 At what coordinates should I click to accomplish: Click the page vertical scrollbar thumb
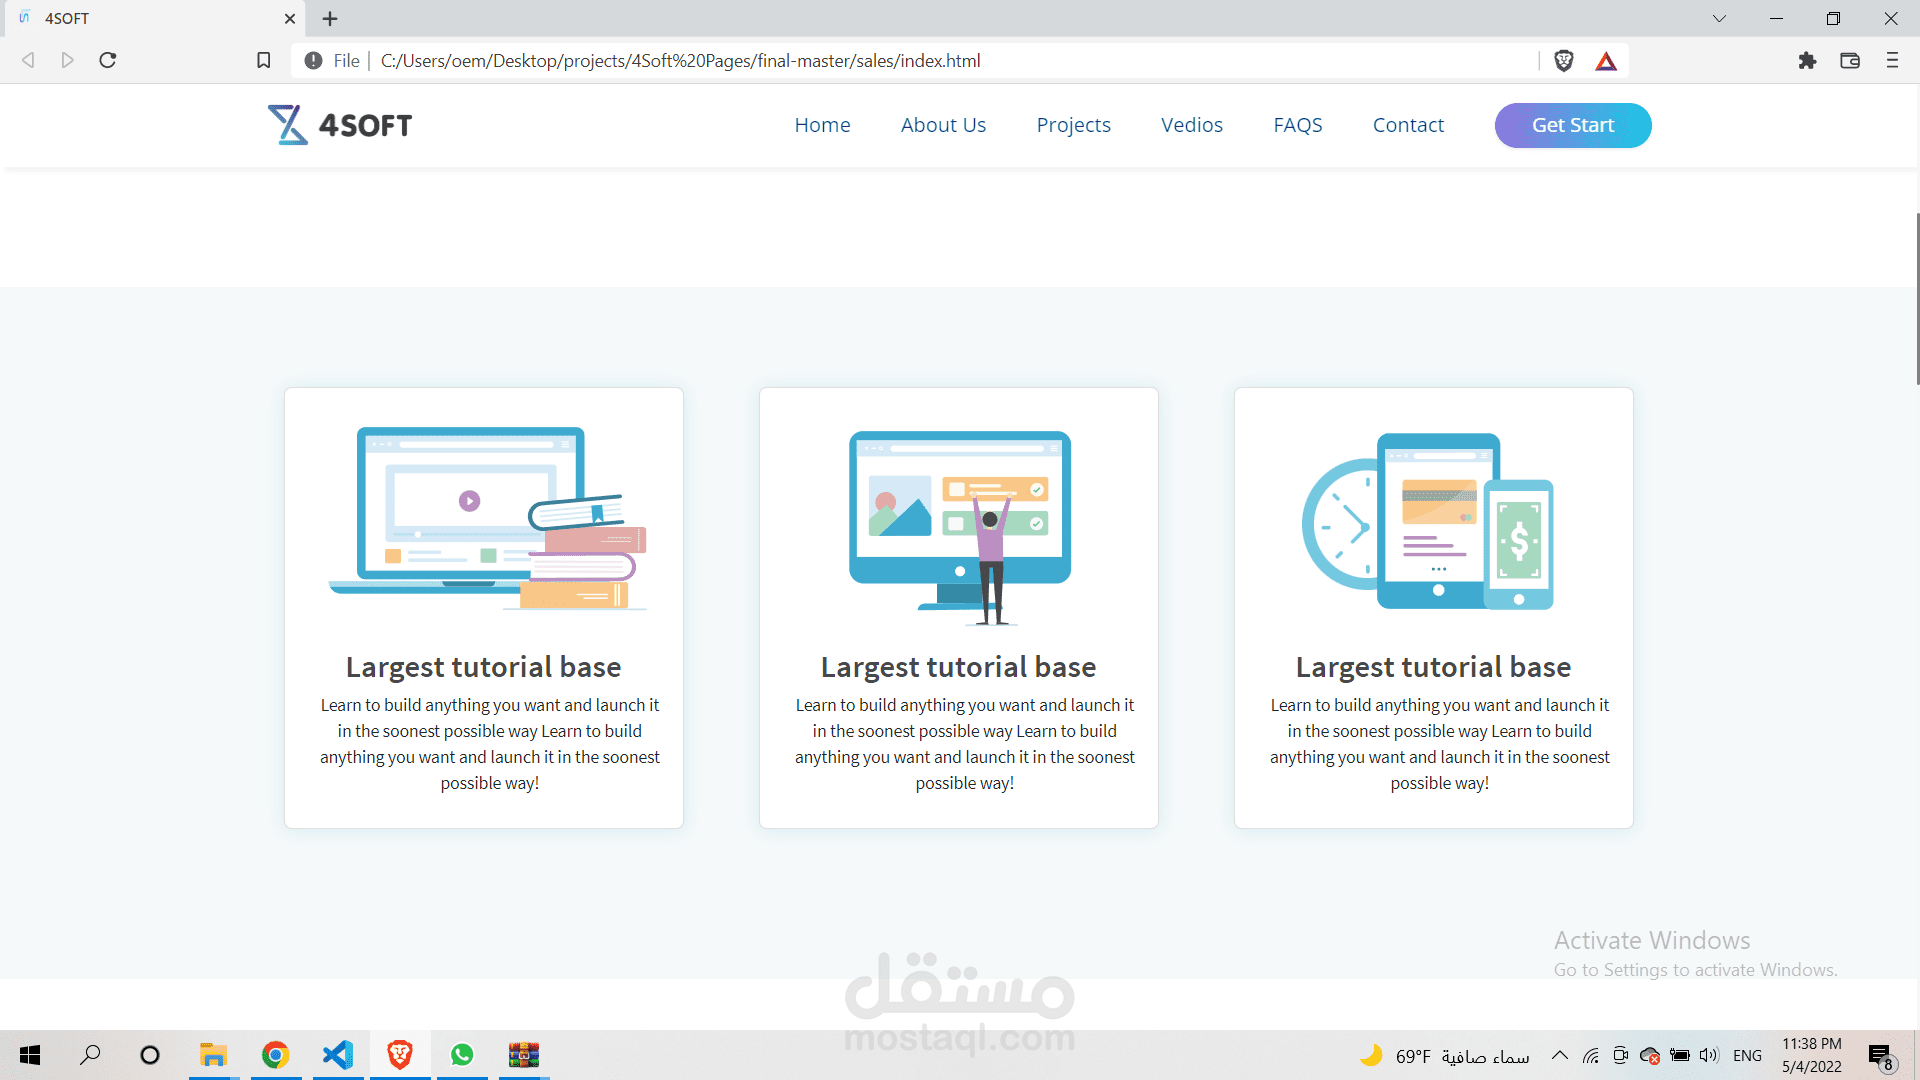tap(1916, 300)
